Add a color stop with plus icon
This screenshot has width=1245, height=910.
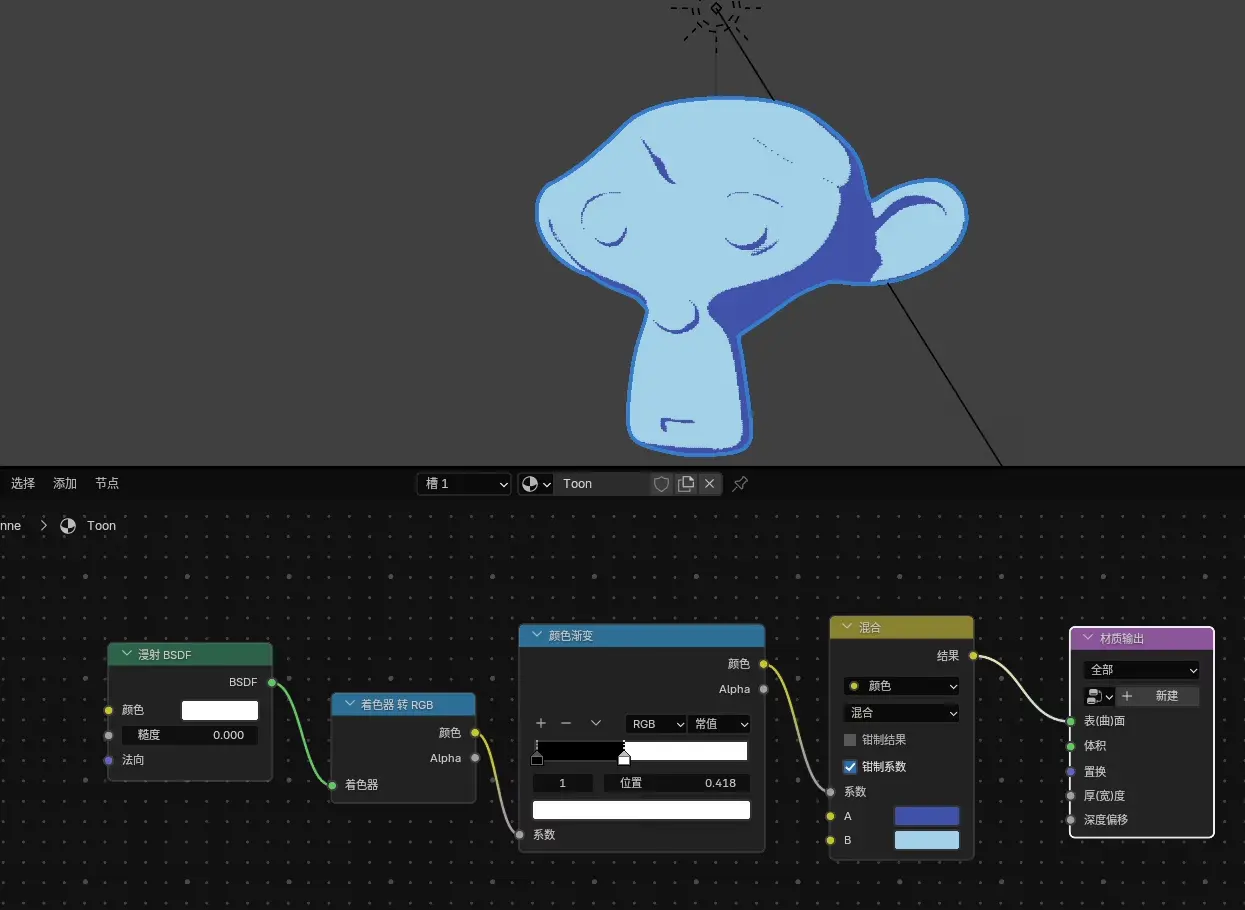(541, 723)
